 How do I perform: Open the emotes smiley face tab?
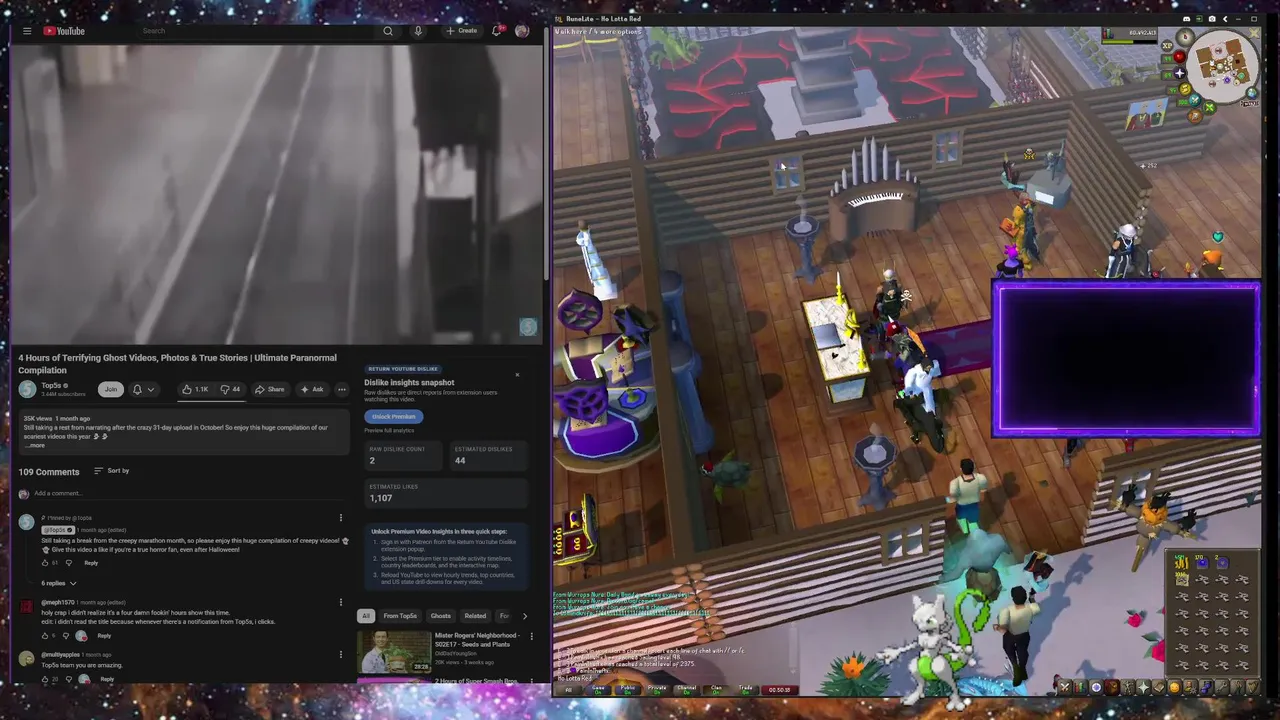(1173, 687)
